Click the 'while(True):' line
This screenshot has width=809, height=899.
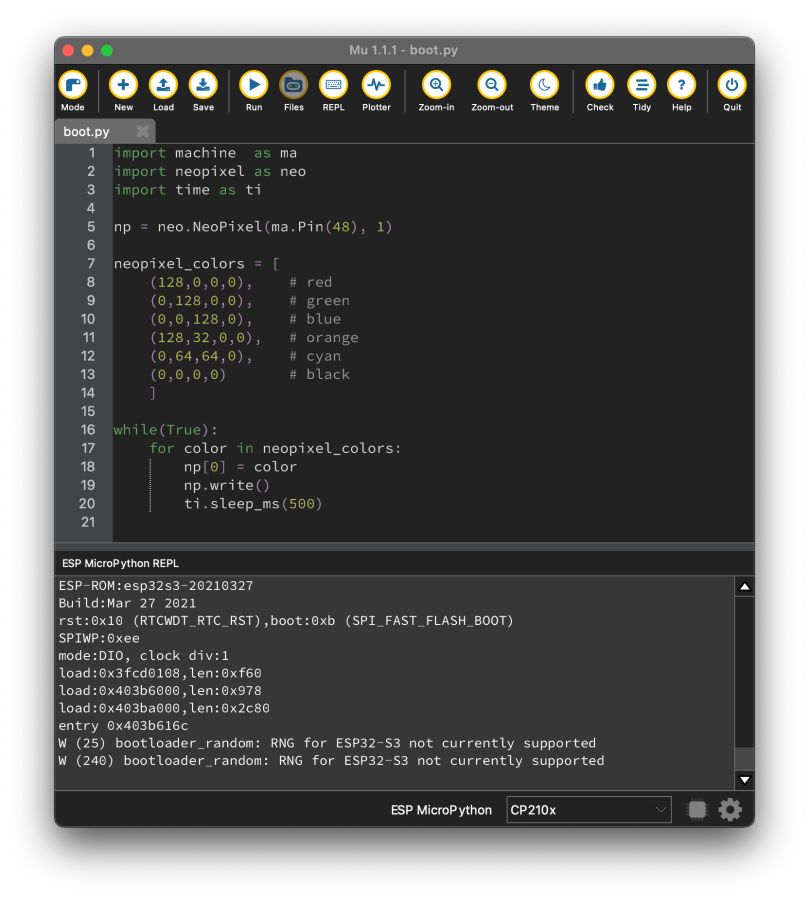[166, 429]
